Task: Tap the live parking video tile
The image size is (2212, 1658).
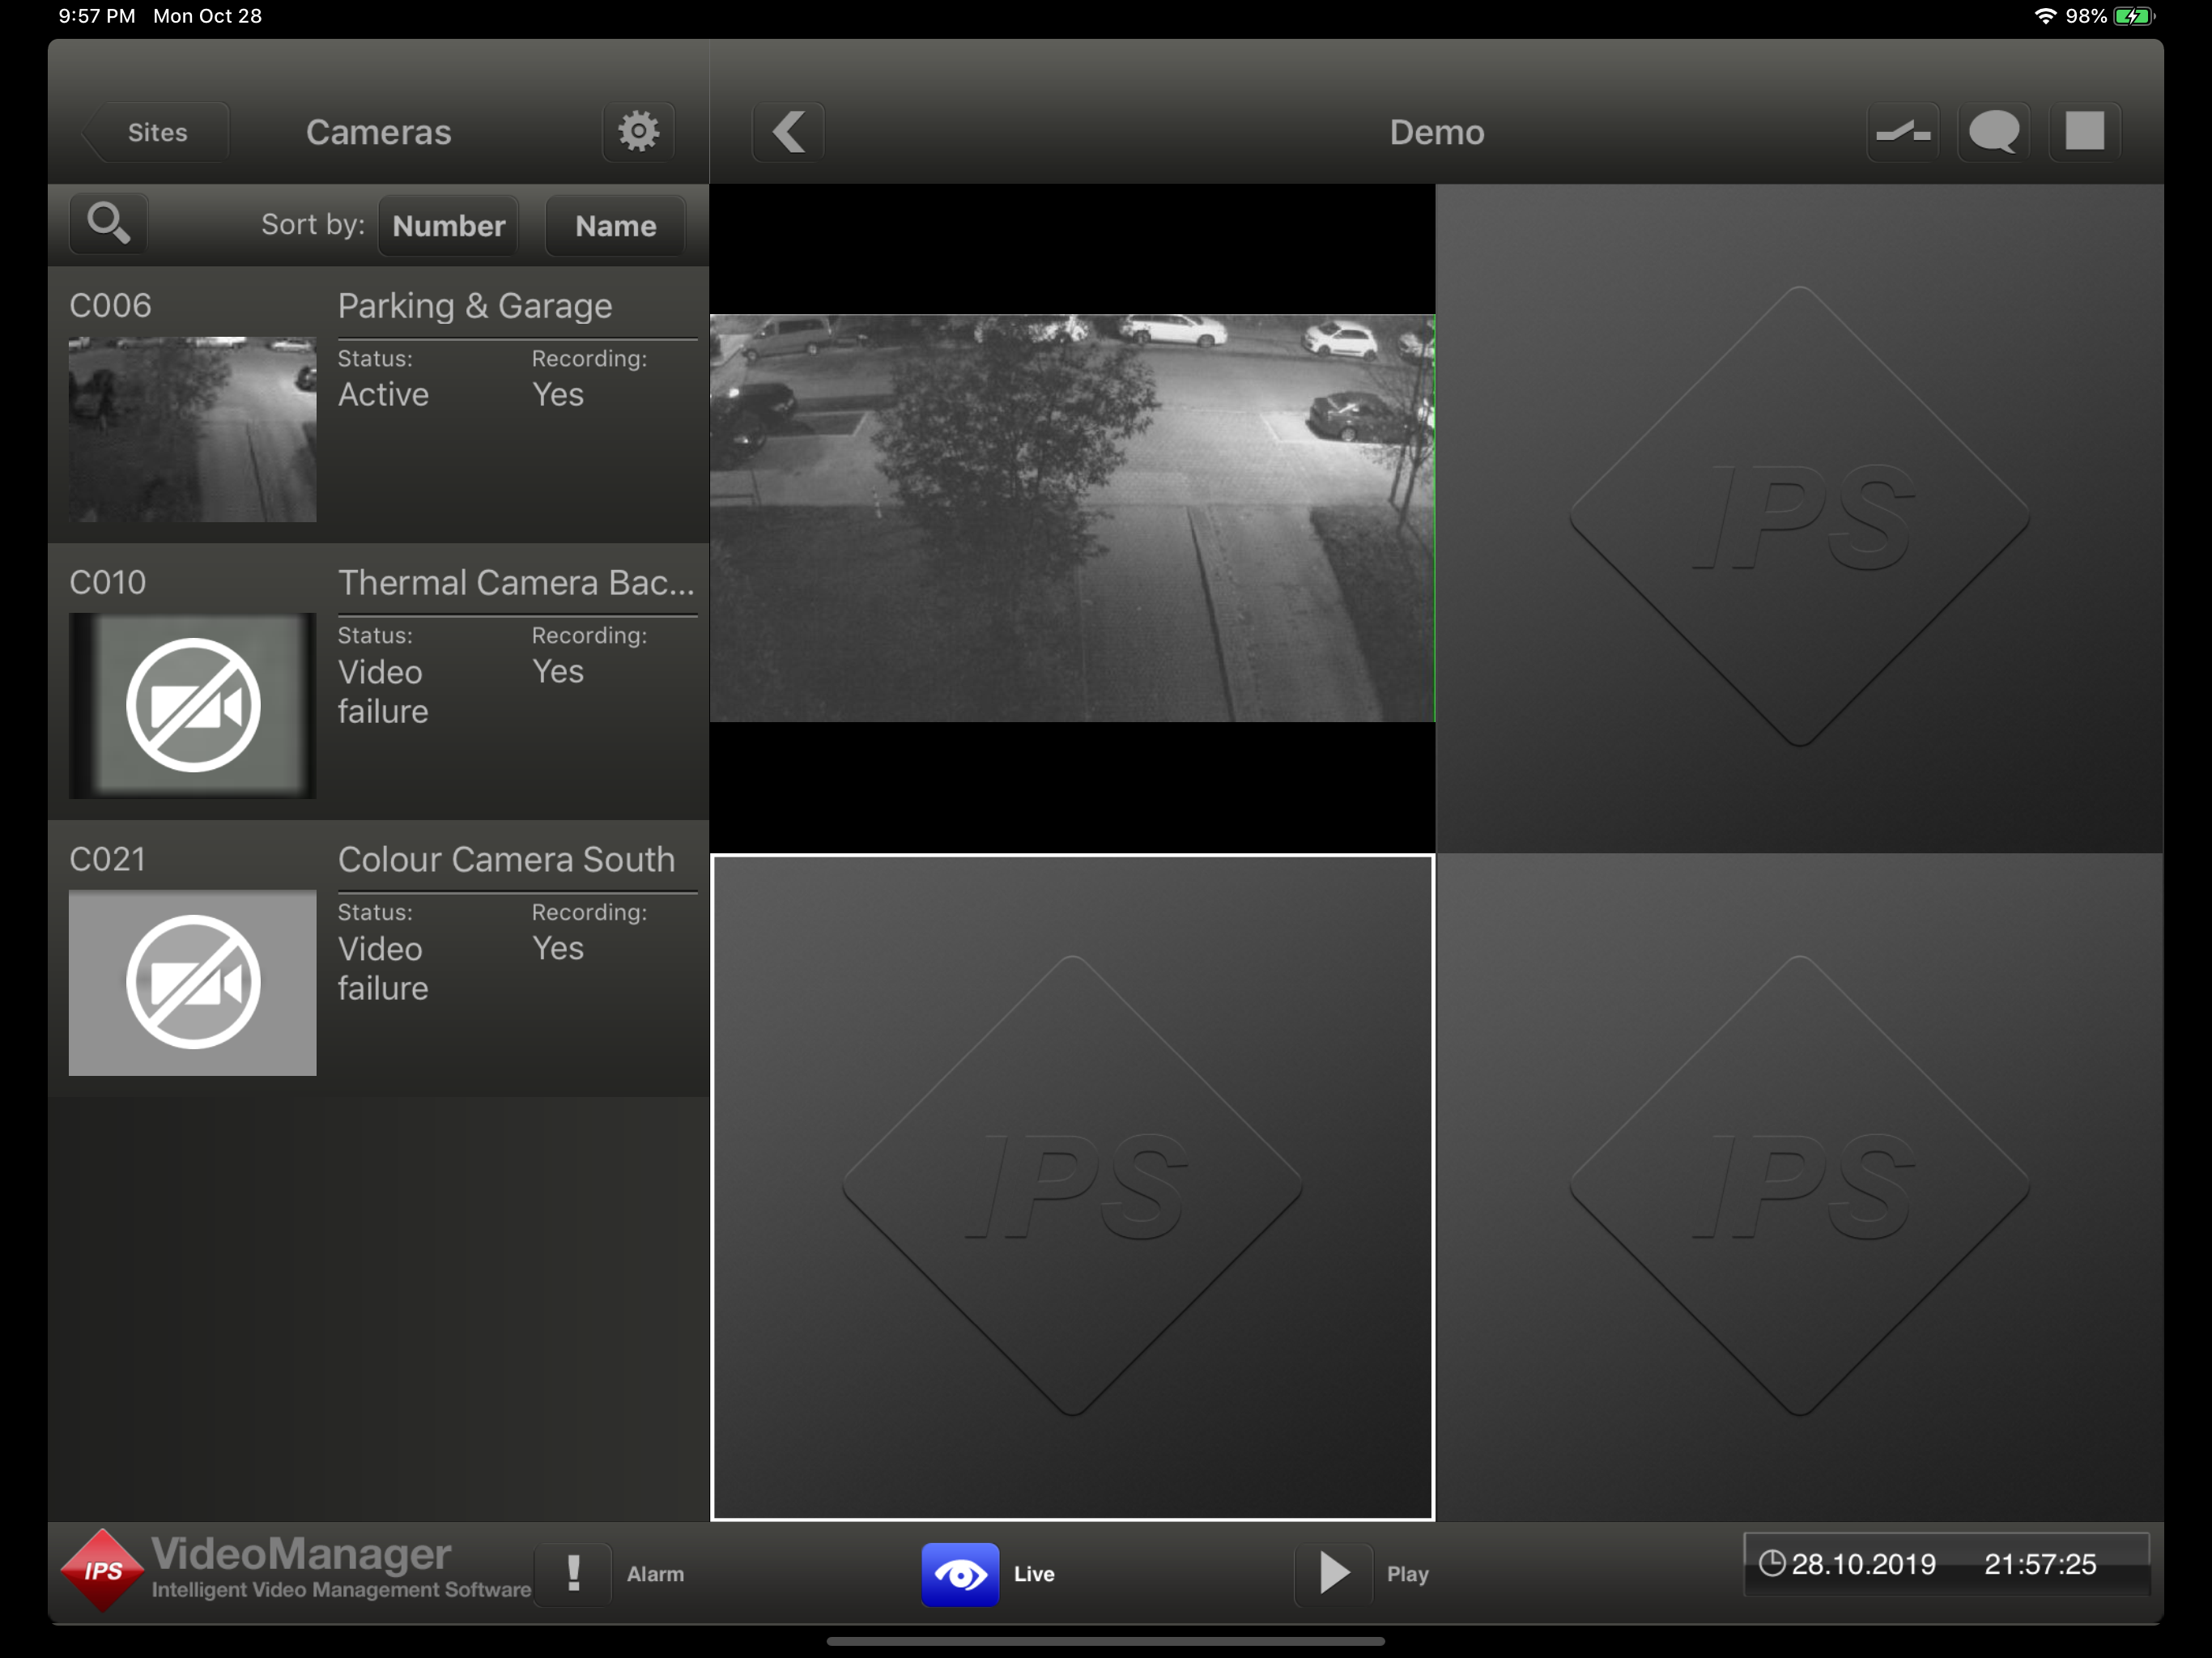Action: [x=1072, y=518]
